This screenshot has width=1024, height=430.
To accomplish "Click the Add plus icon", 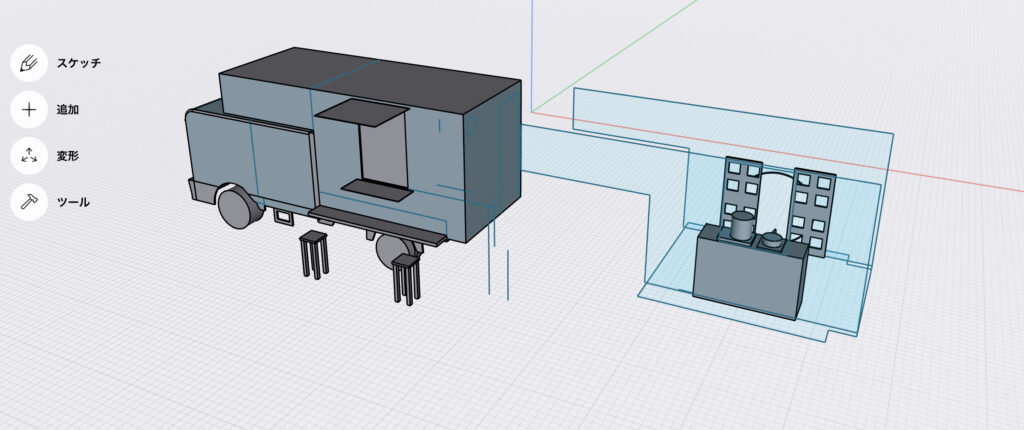I will 30,109.
